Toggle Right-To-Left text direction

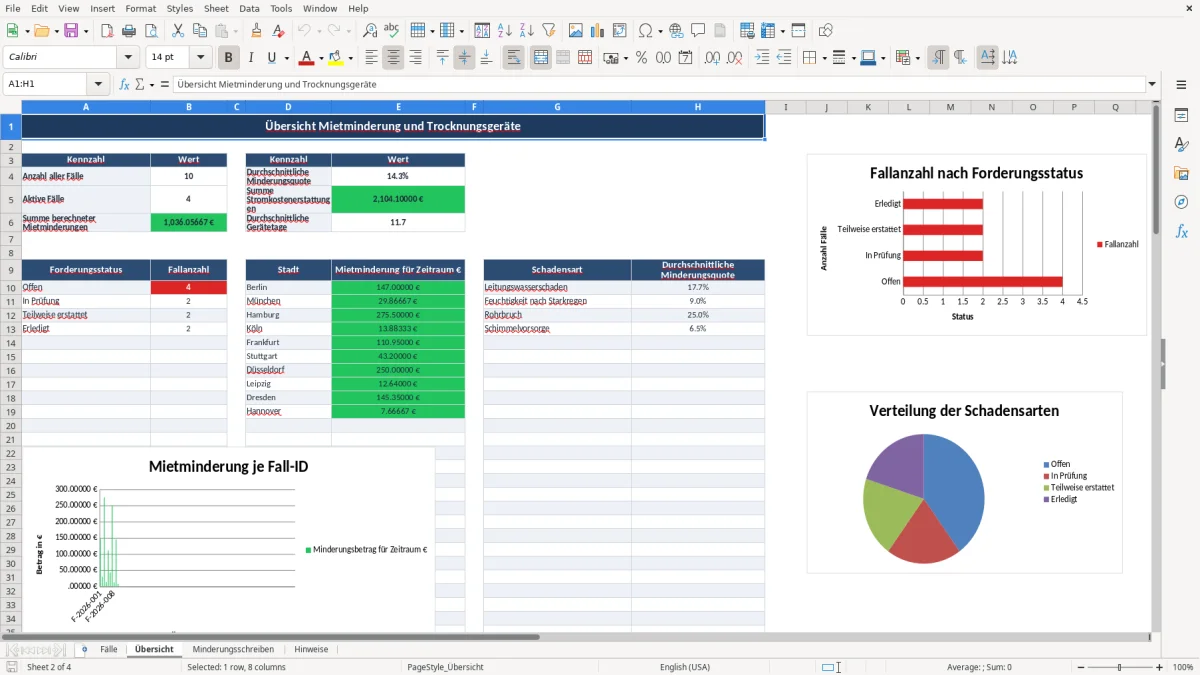960,58
